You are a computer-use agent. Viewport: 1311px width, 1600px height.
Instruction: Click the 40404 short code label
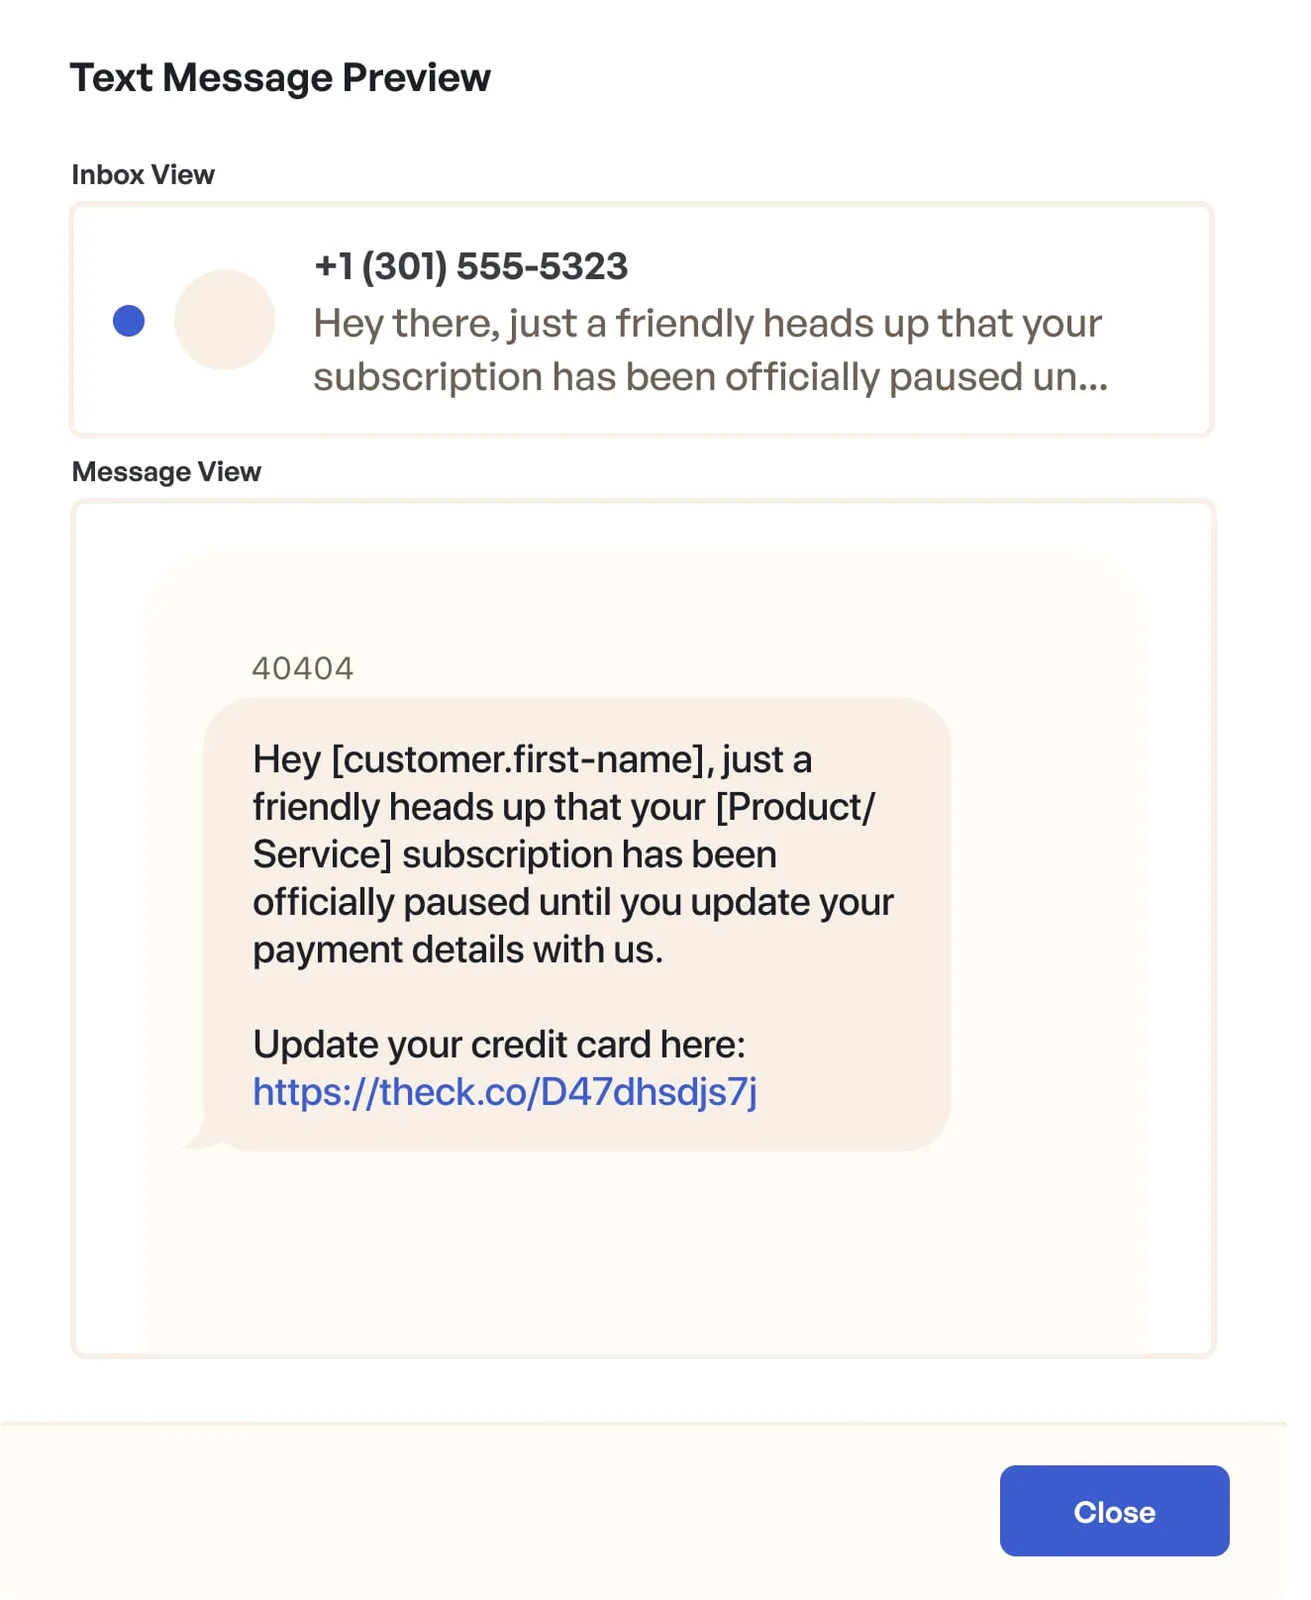click(x=302, y=668)
